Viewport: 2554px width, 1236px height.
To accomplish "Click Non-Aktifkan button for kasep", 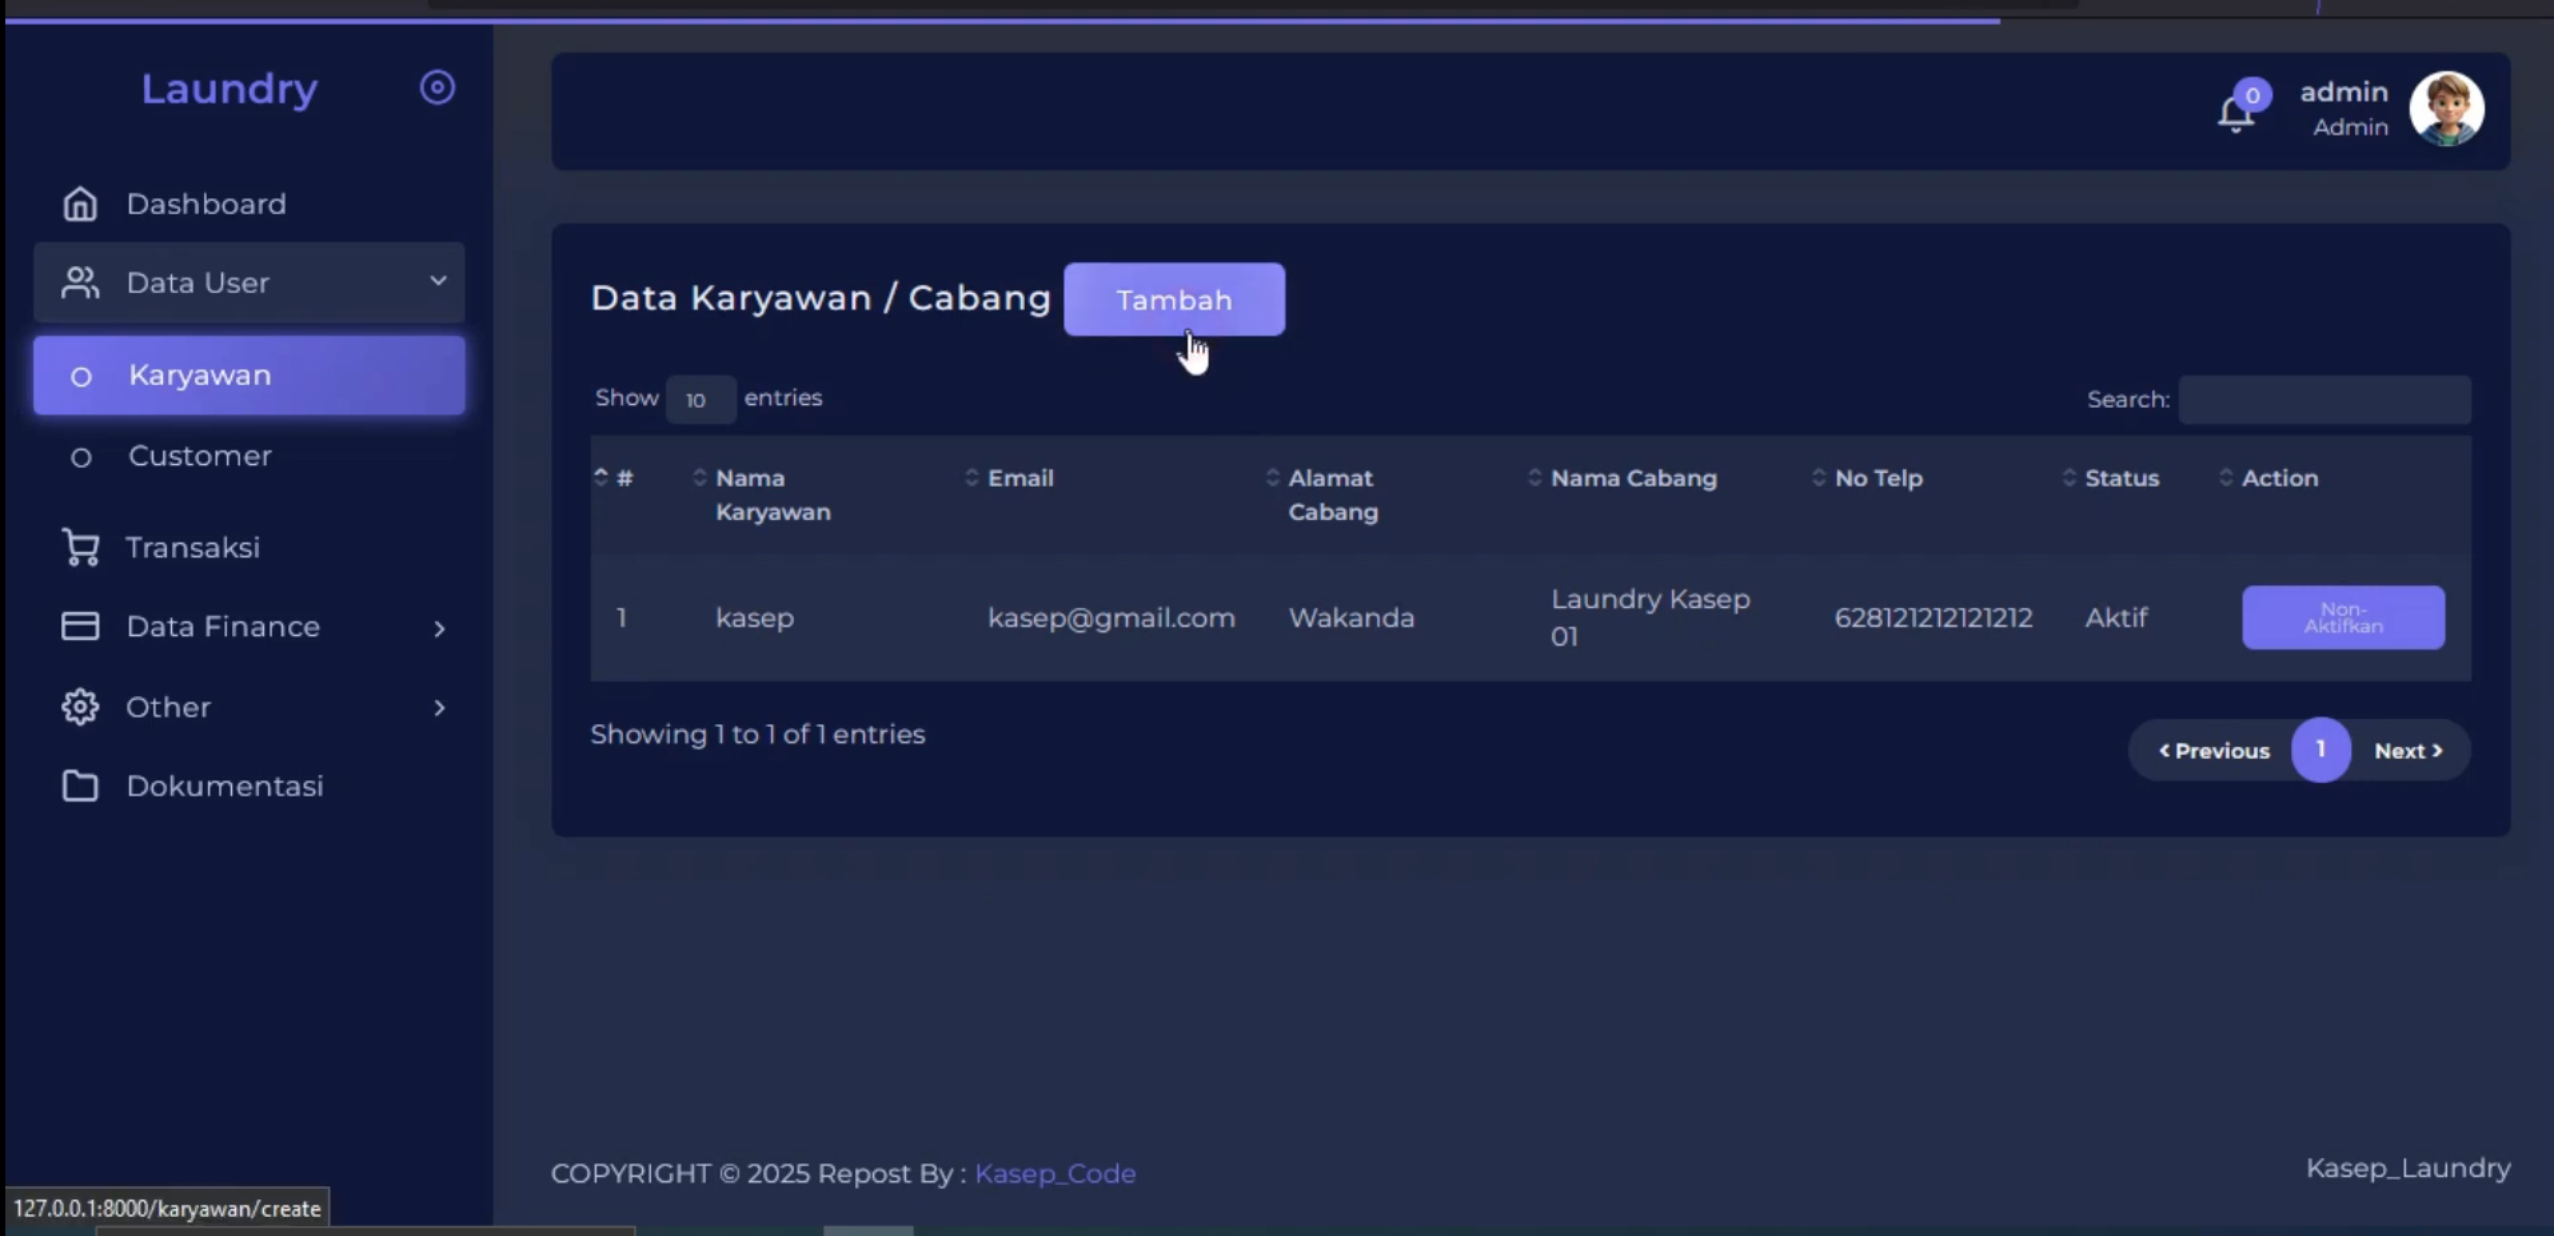I will [x=2343, y=617].
